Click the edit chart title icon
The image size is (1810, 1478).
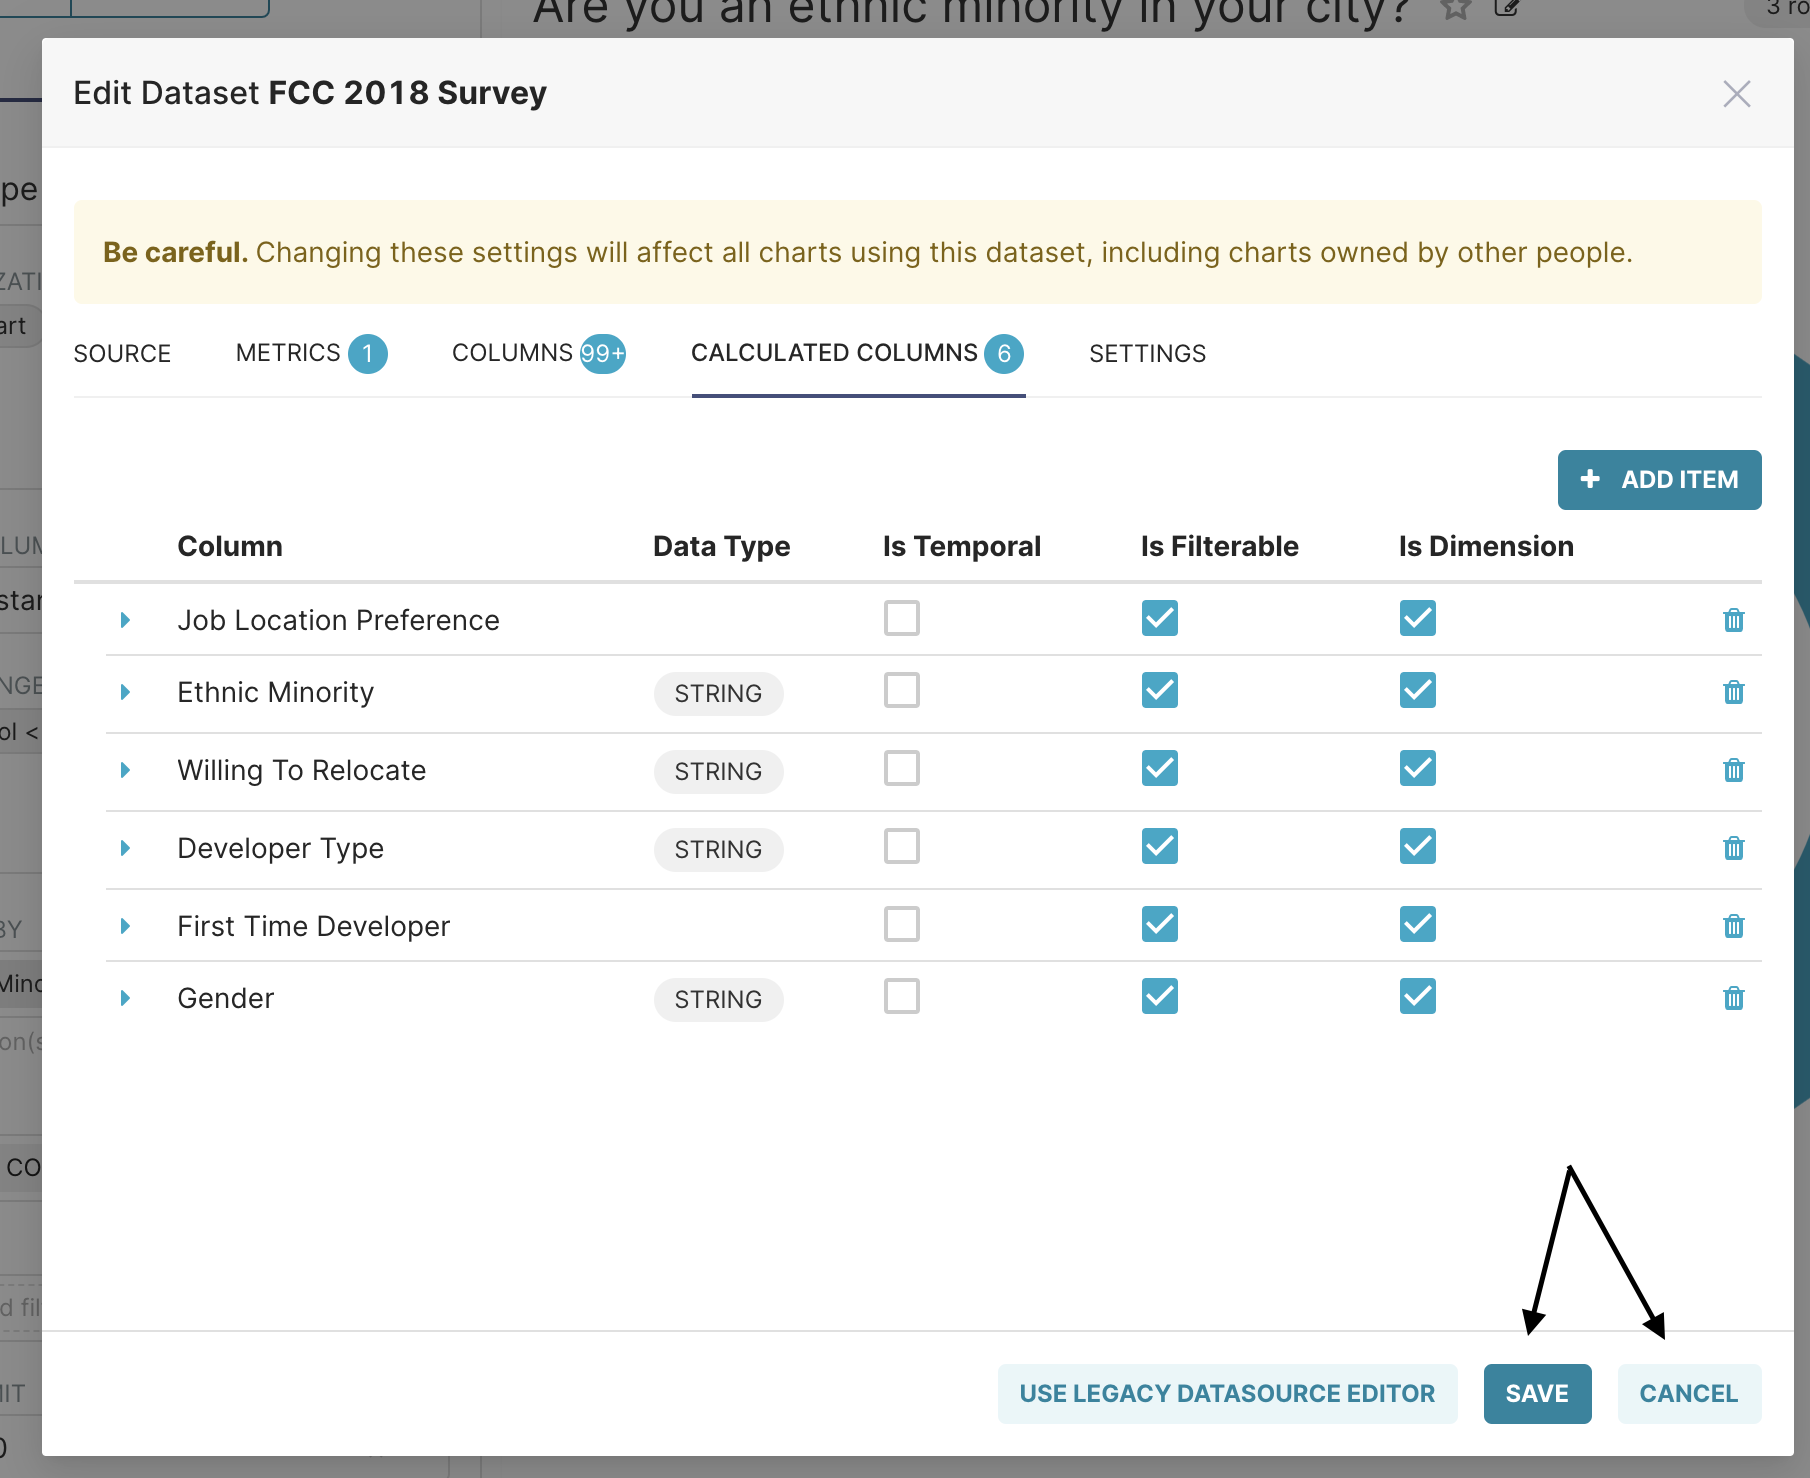click(1508, 10)
